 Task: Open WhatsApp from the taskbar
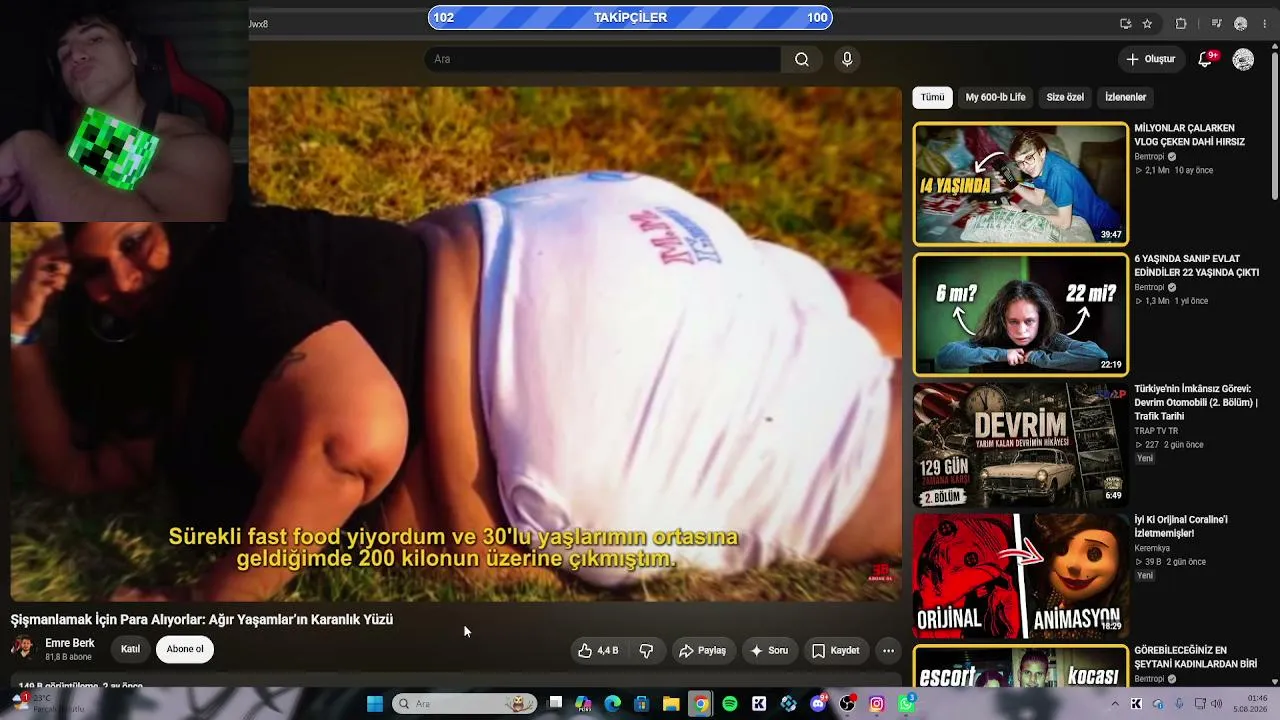click(x=906, y=704)
